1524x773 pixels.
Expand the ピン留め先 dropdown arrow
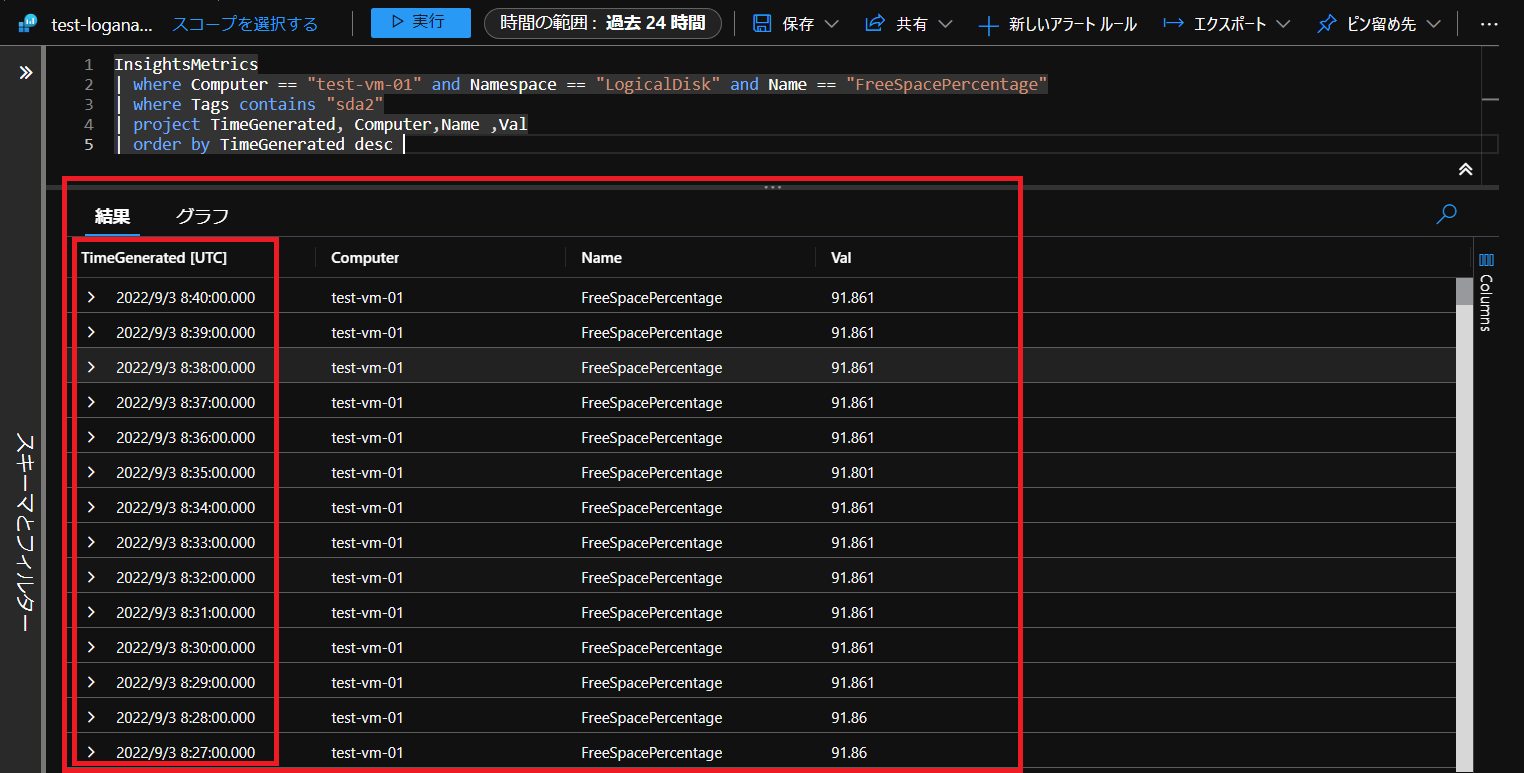click(1433, 24)
